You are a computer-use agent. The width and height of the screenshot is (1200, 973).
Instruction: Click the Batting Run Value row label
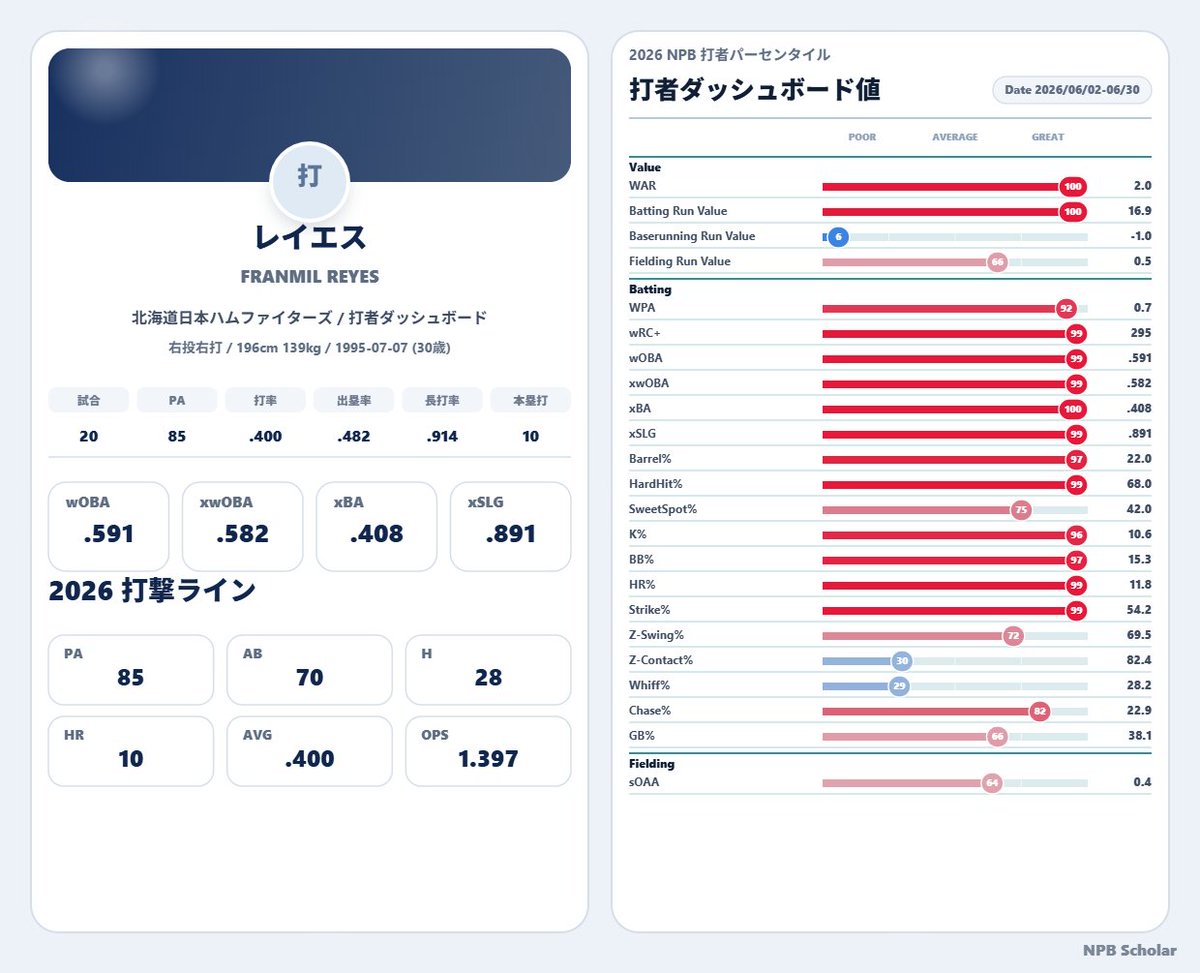click(x=678, y=211)
